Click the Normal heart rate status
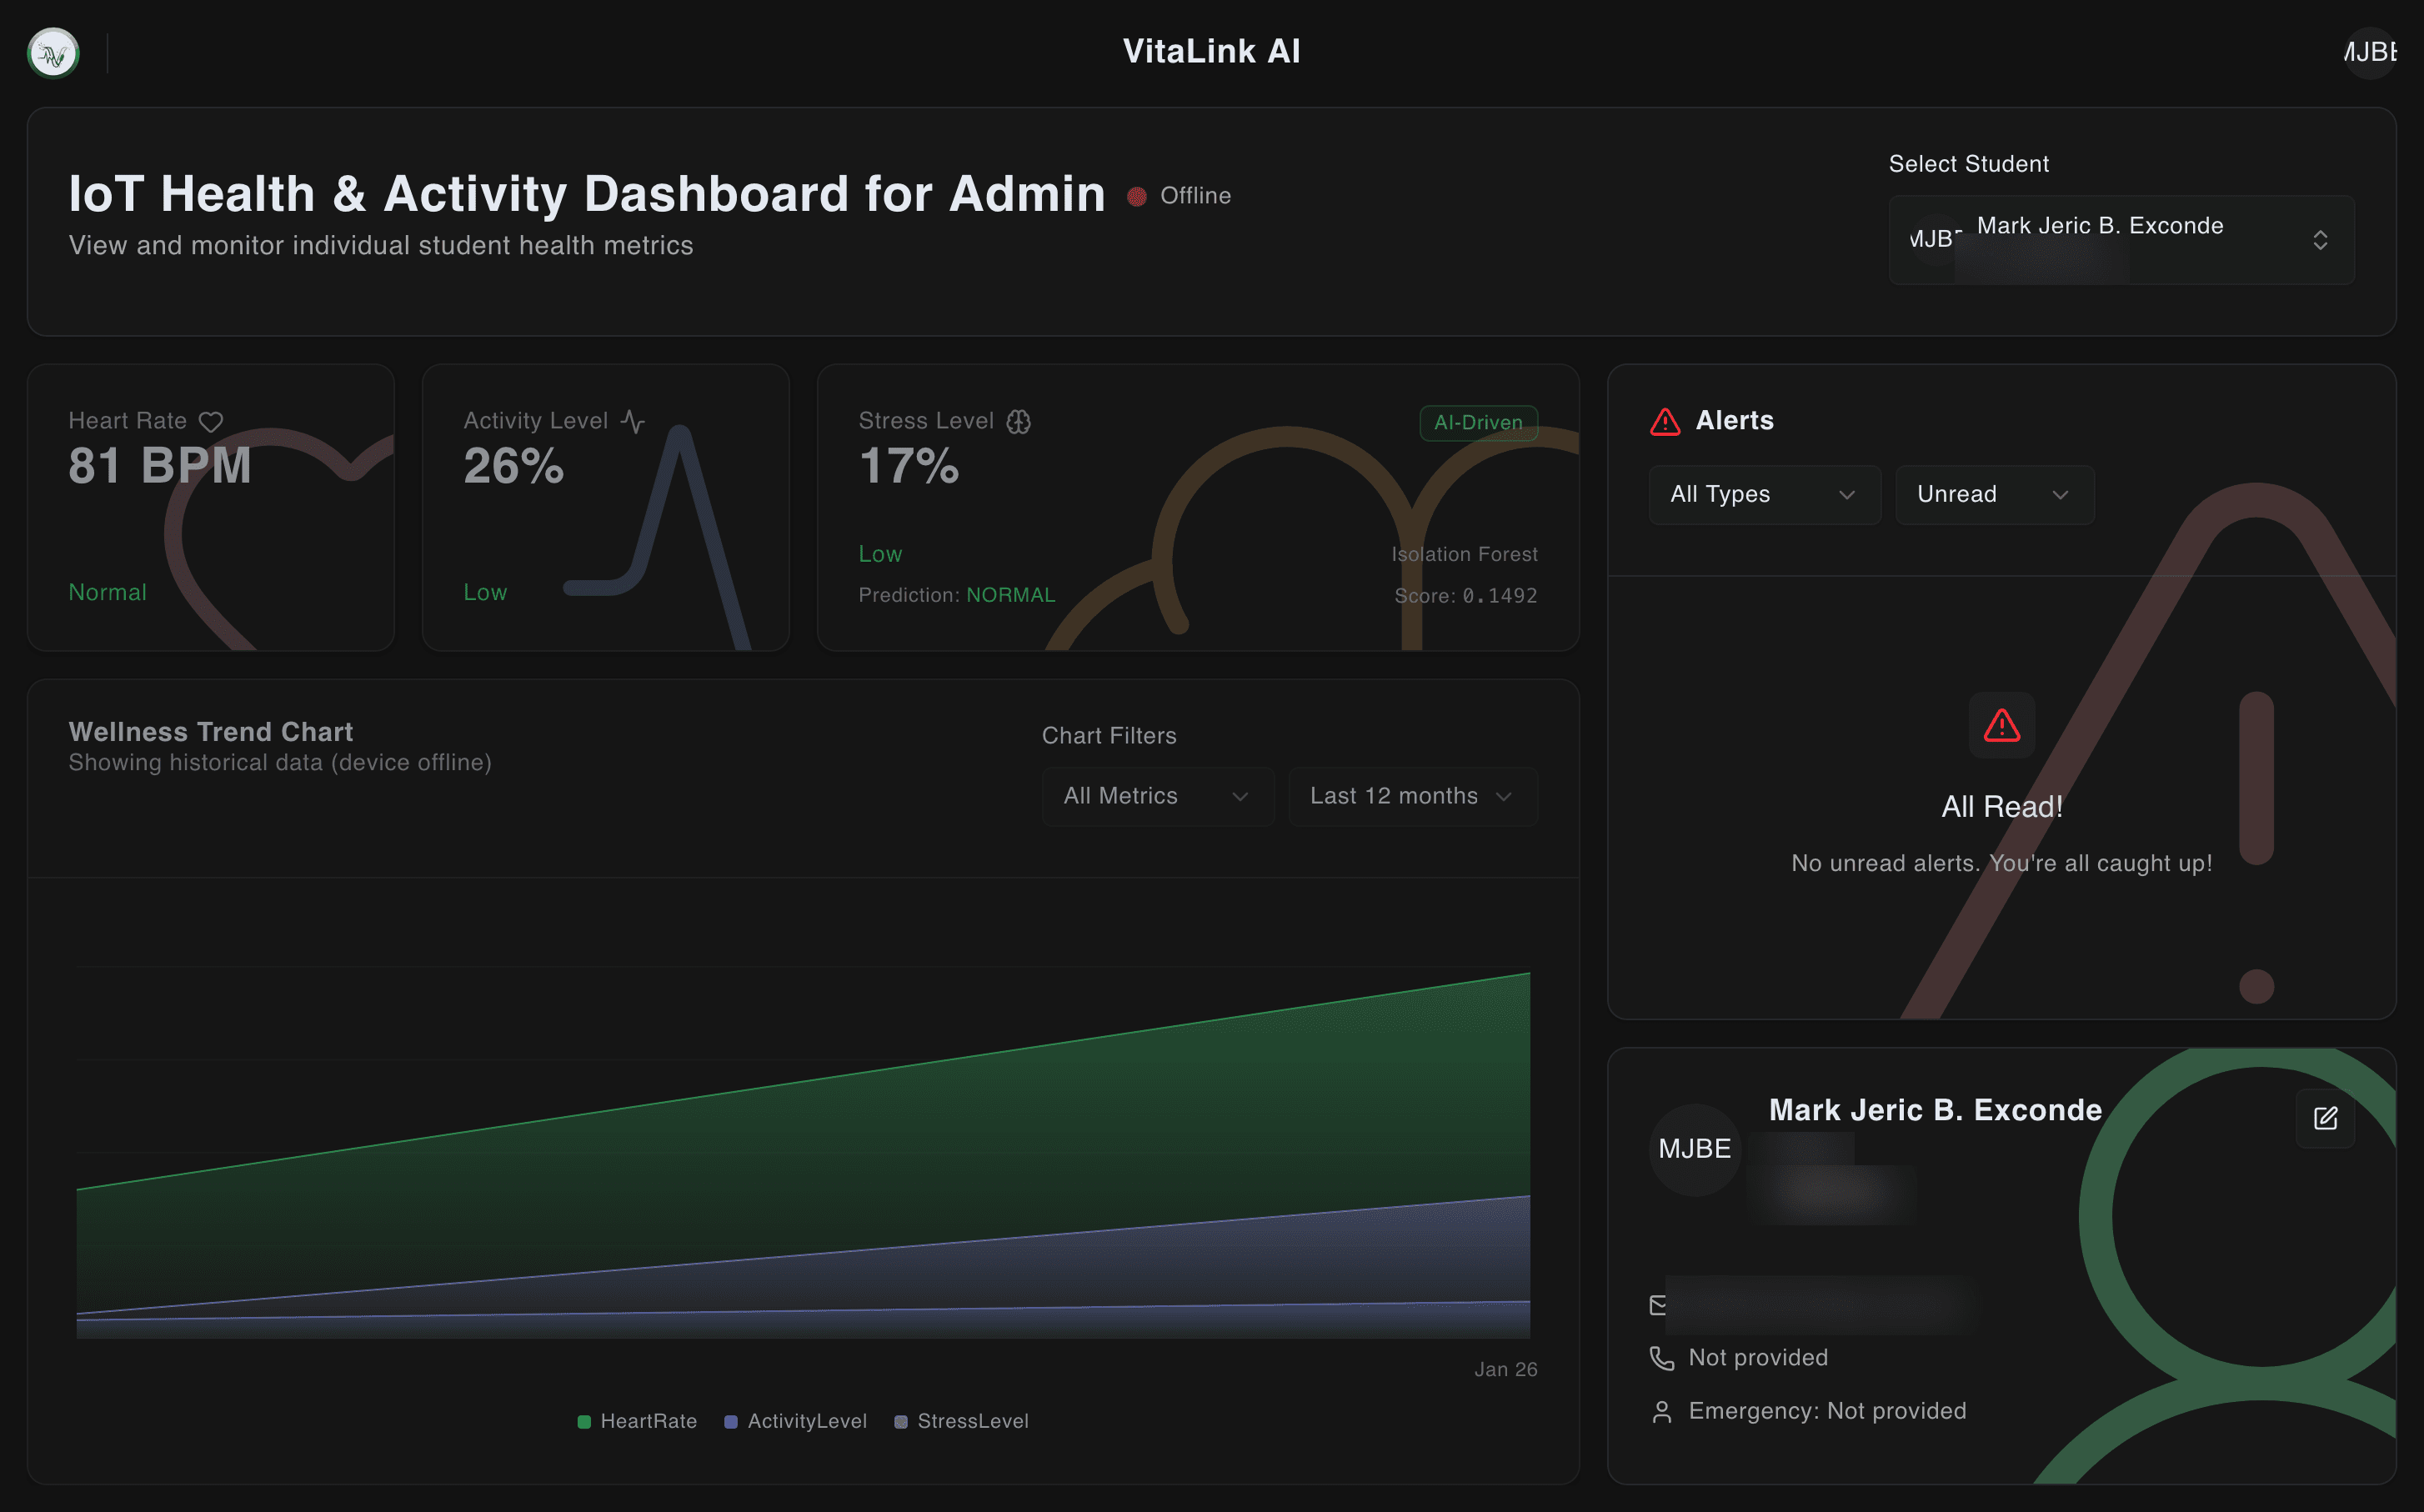The width and height of the screenshot is (2424, 1512). 107,593
